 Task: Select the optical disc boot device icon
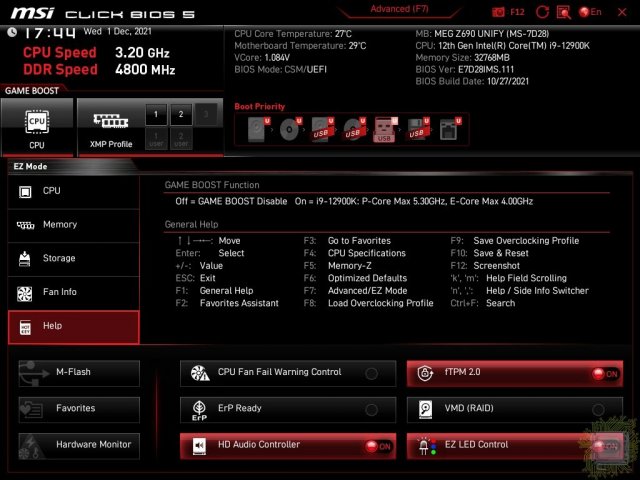[290, 130]
